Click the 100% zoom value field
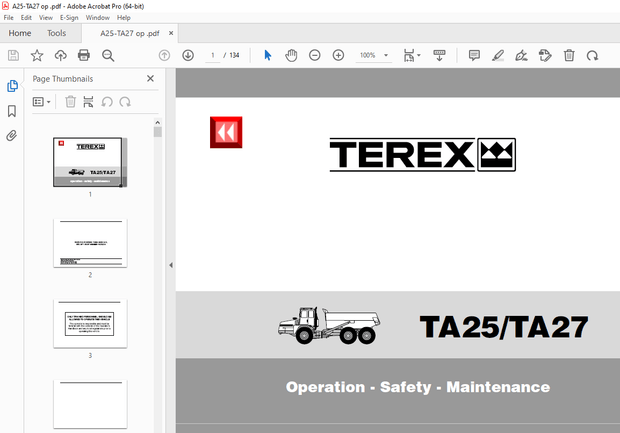This screenshot has width=620, height=433. [x=368, y=55]
